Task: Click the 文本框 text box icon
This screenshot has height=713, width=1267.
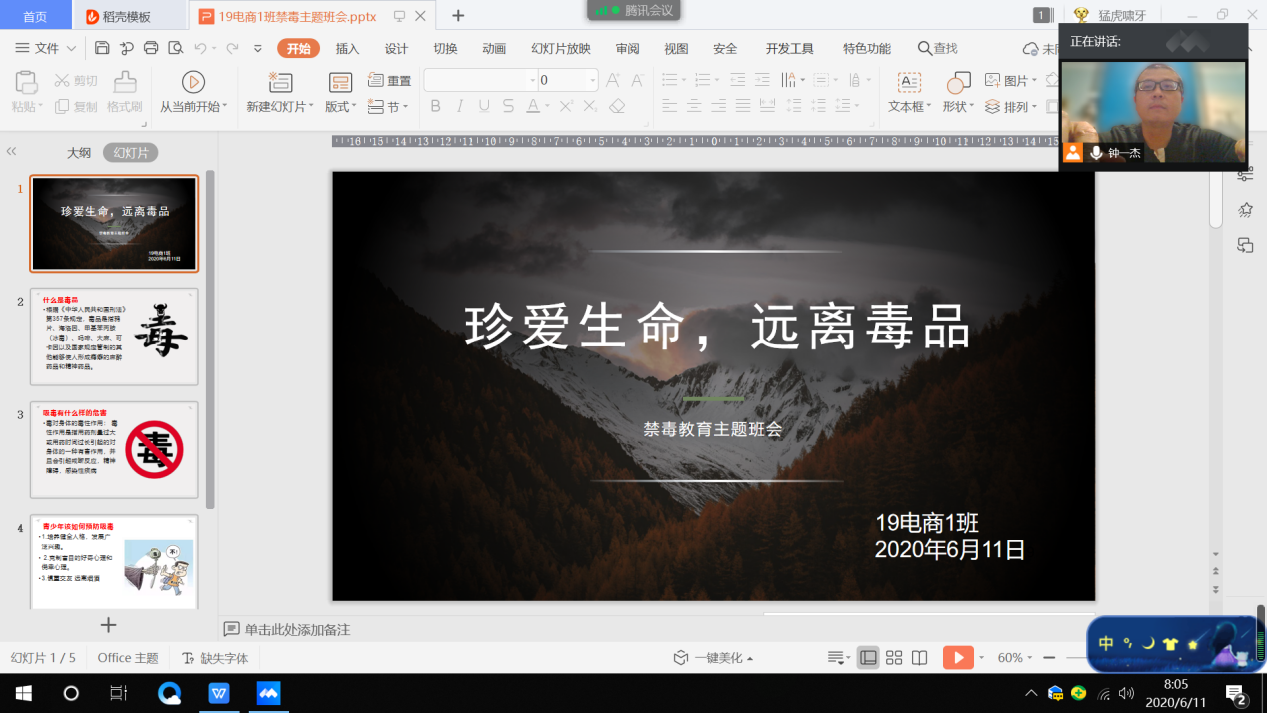Action: pyautogui.click(x=909, y=82)
